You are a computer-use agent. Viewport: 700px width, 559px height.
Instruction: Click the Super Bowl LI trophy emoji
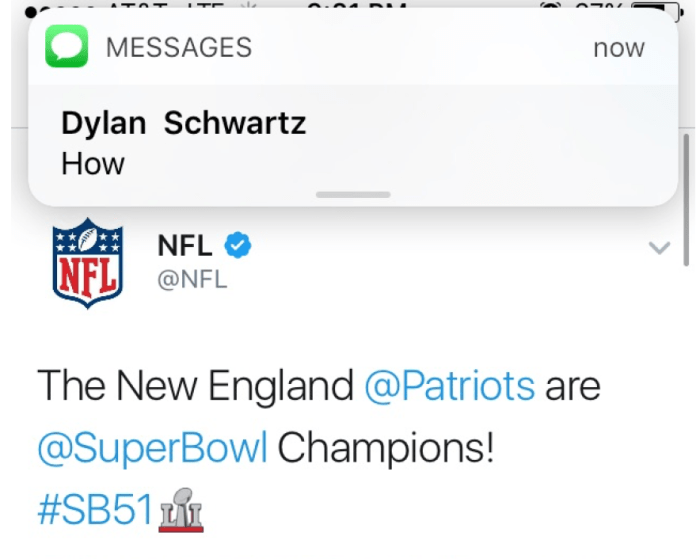pyautogui.click(x=181, y=509)
